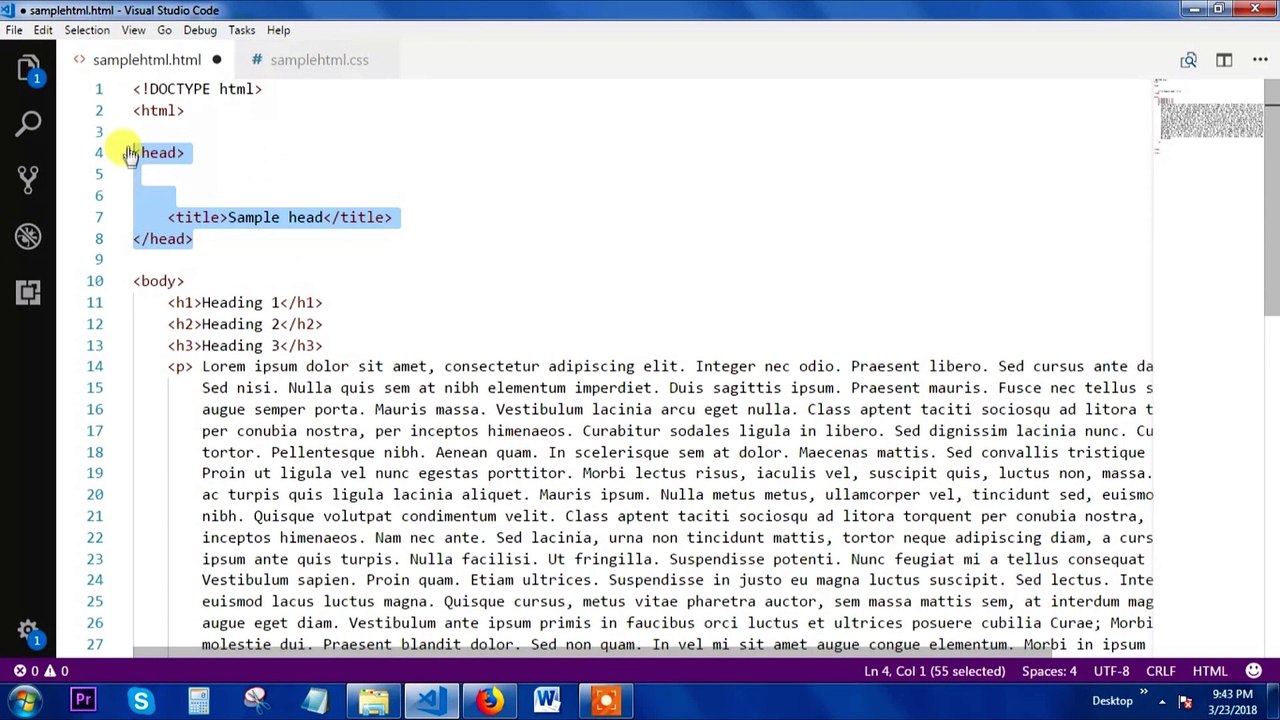Open File Explorer from the taskbar

point(374,701)
